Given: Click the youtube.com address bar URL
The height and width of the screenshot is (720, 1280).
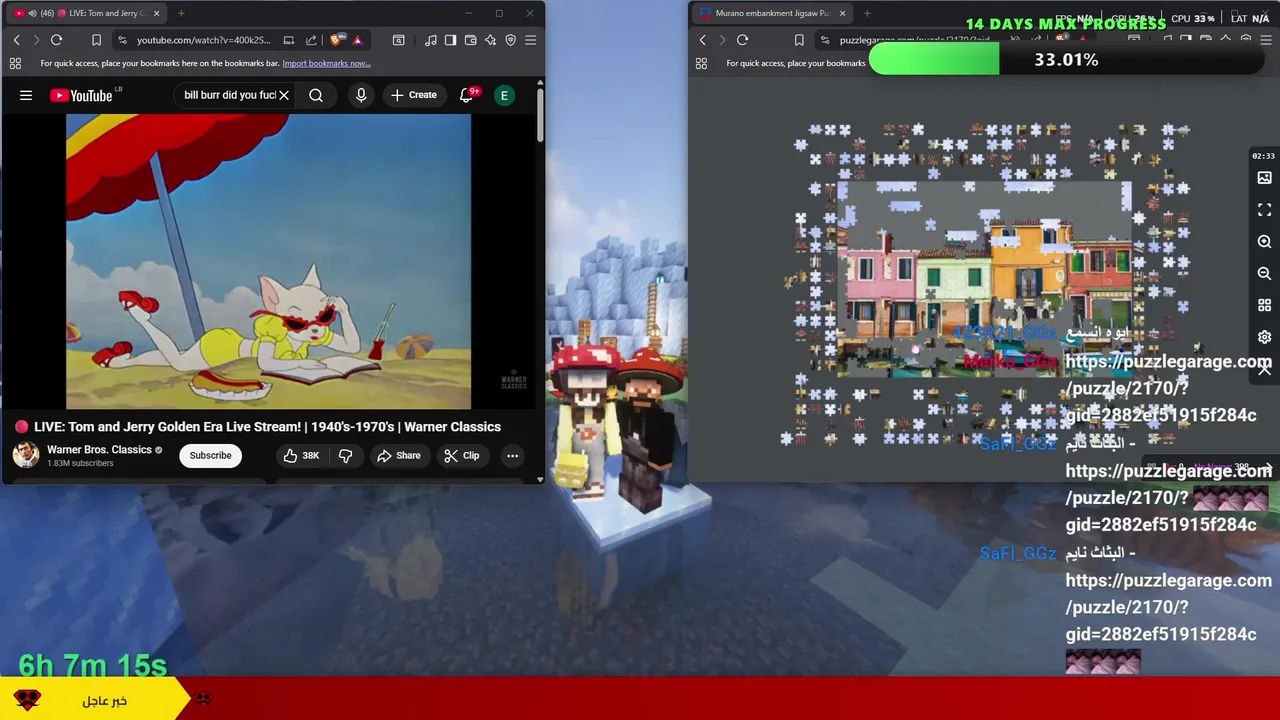Looking at the screenshot, I should point(203,40).
